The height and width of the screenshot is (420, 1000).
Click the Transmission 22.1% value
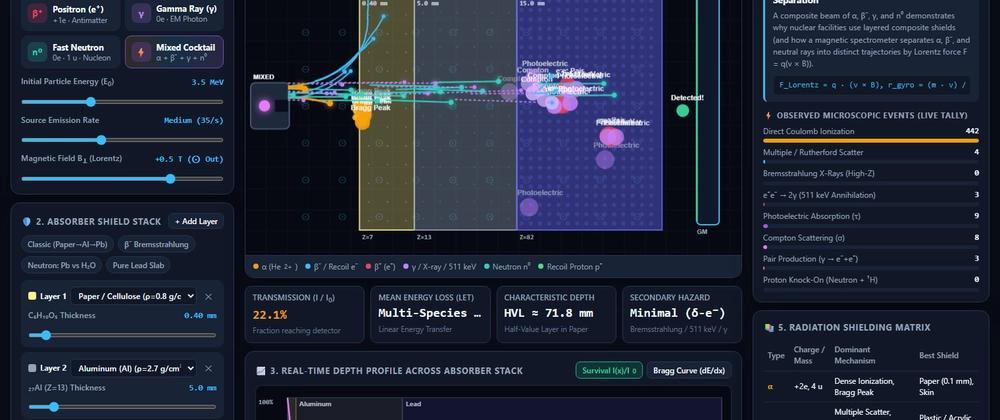(x=270, y=314)
